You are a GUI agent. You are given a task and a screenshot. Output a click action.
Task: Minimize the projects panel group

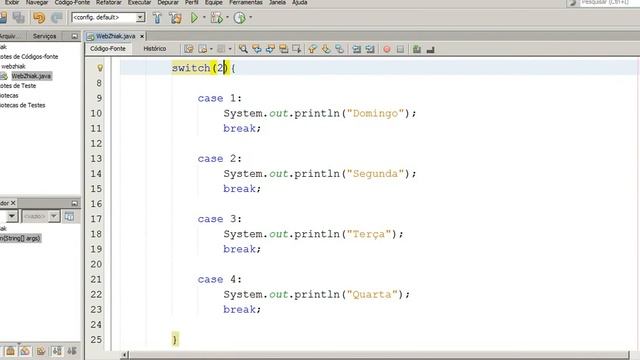click(x=74, y=36)
